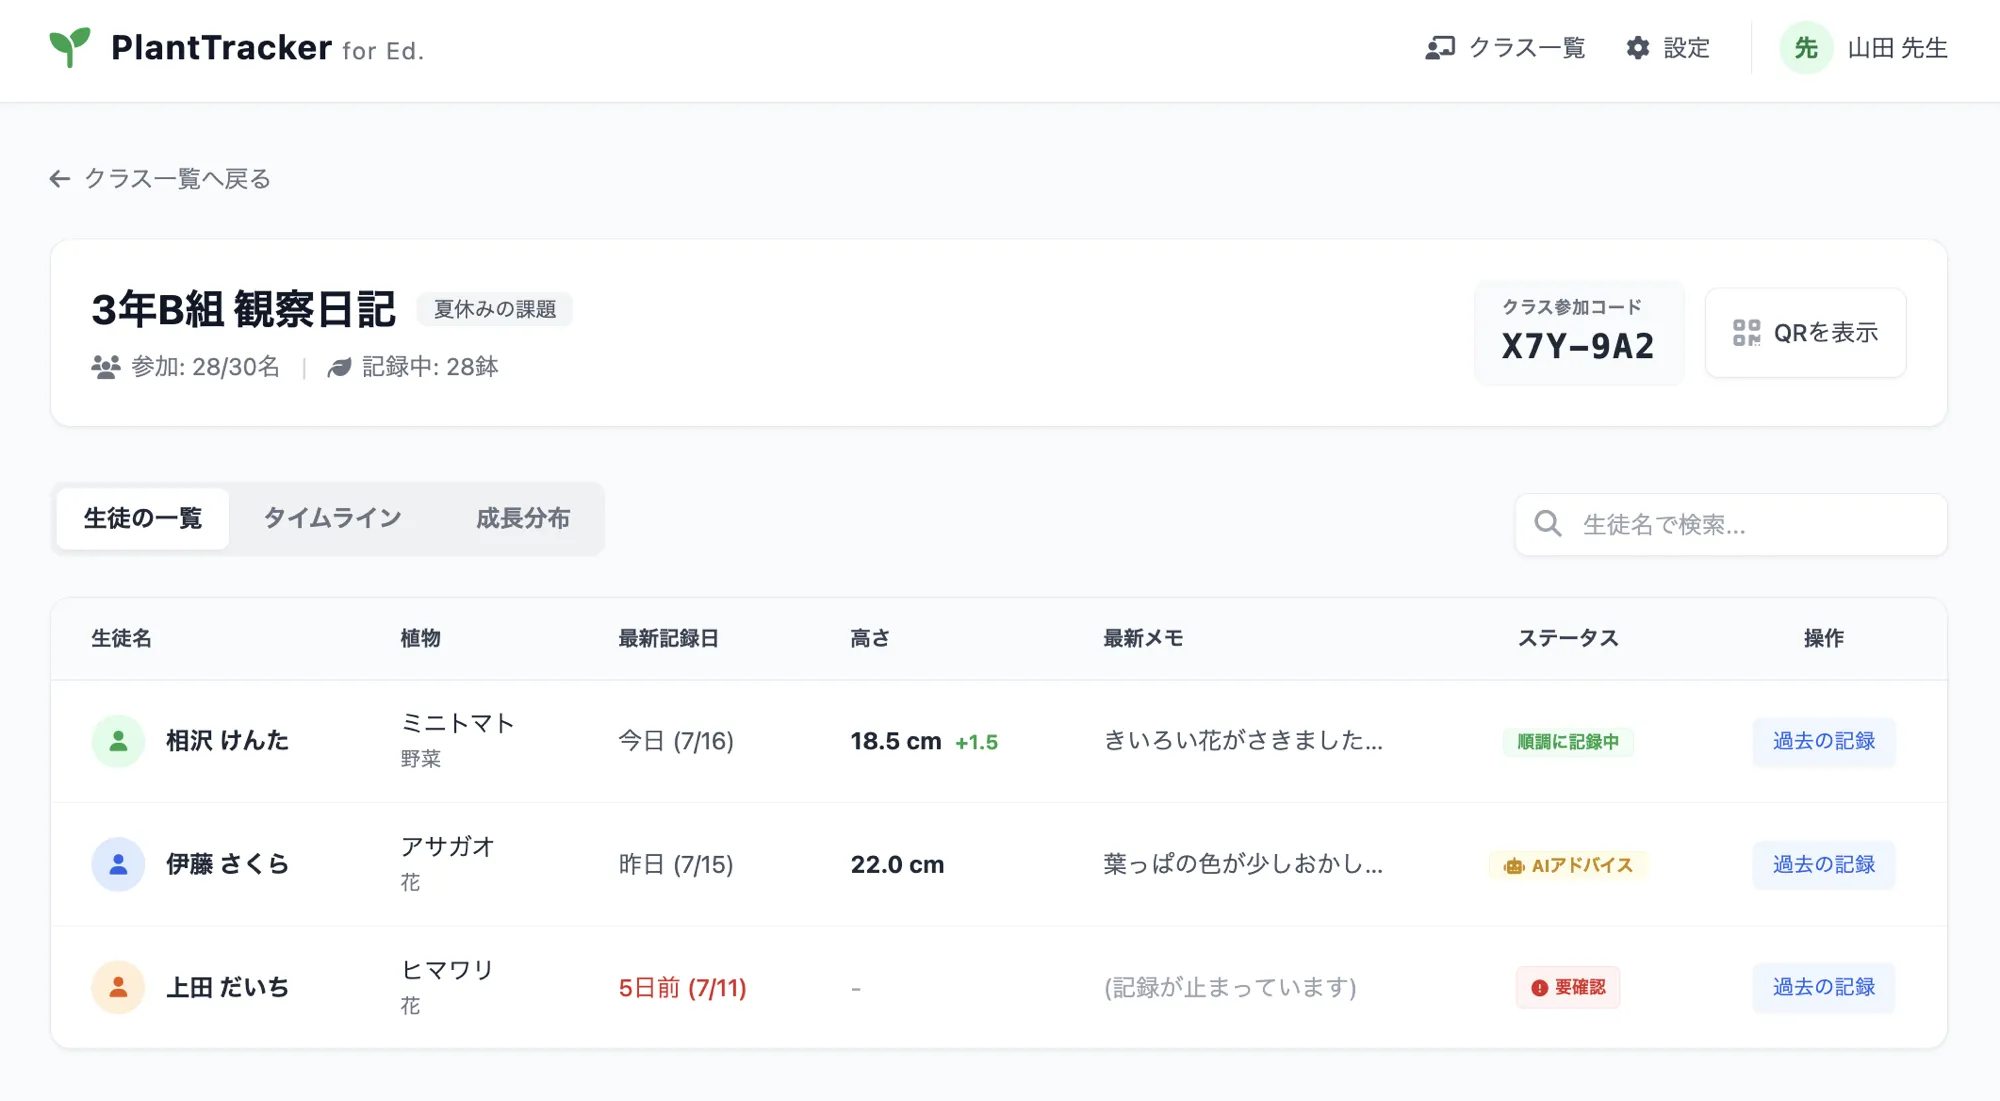Click the back arrow icon
The height and width of the screenshot is (1101, 2000).
tap(60, 179)
